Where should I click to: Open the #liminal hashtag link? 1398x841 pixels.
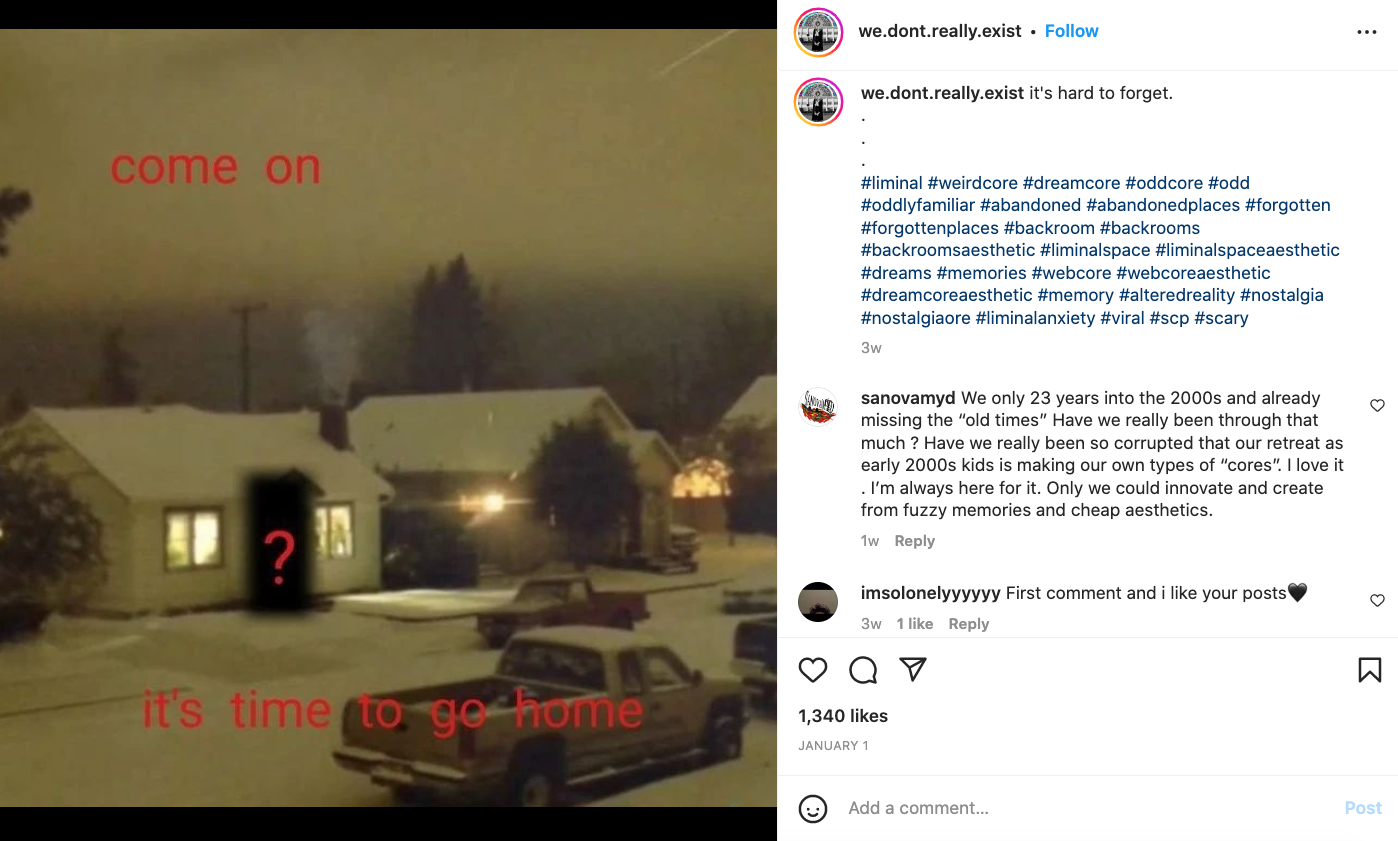click(x=891, y=183)
